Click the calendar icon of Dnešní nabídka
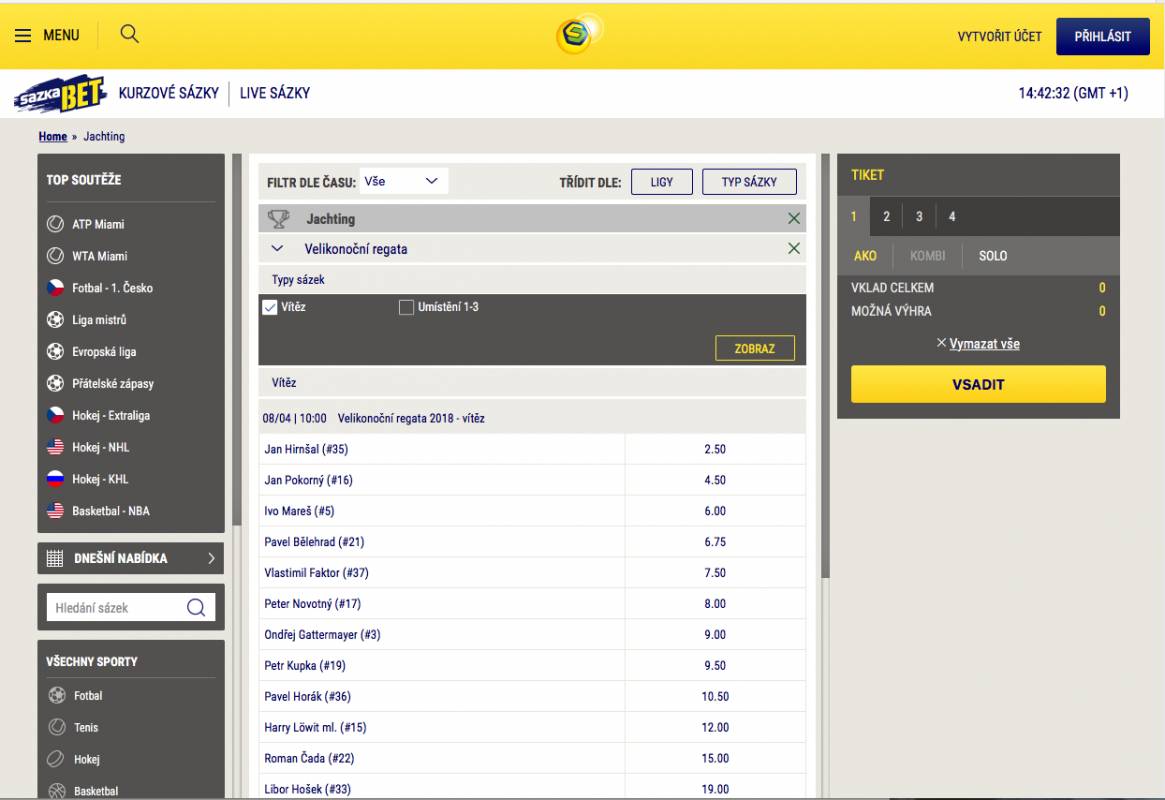This screenshot has width=1165, height=800. click(x=56, y=558)
